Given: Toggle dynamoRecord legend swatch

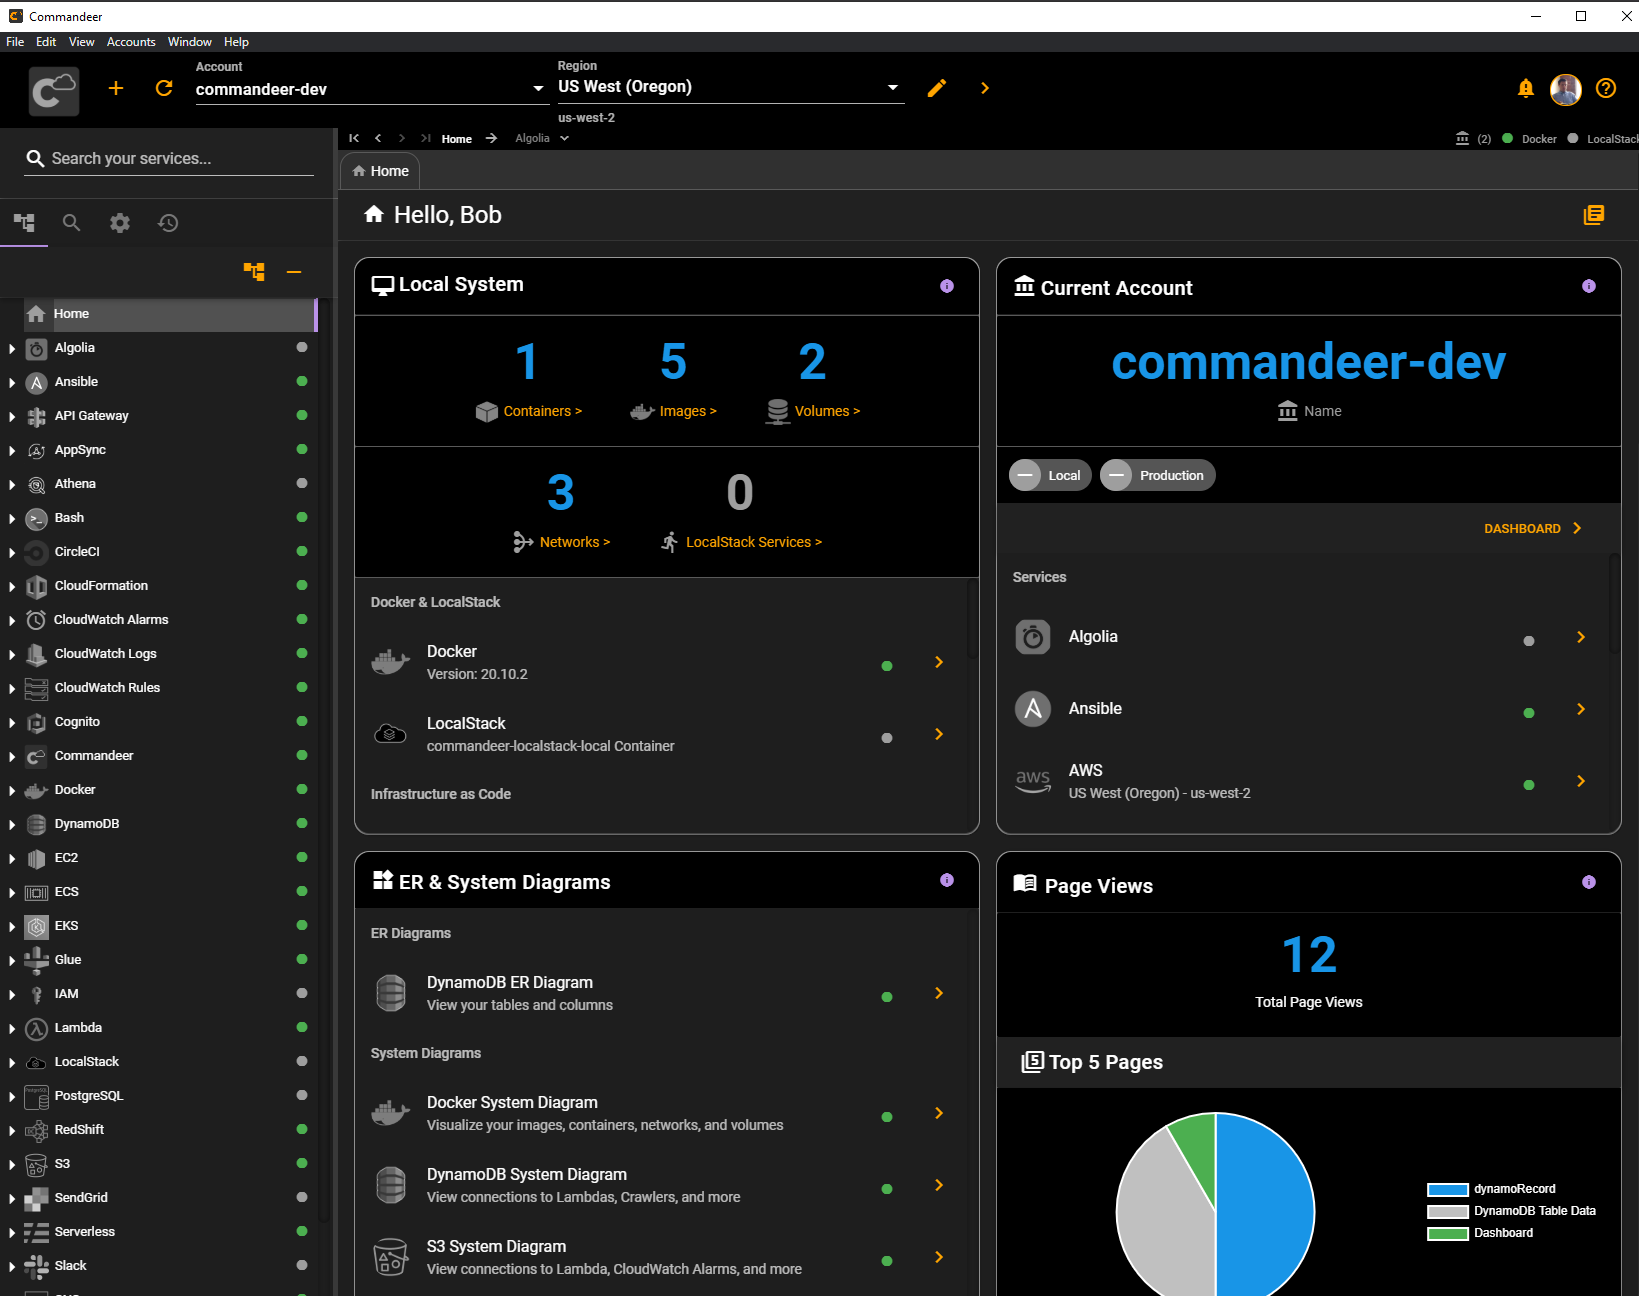Looking at the screenshot, I should pyautogui.click(x=1447, y=1189).
